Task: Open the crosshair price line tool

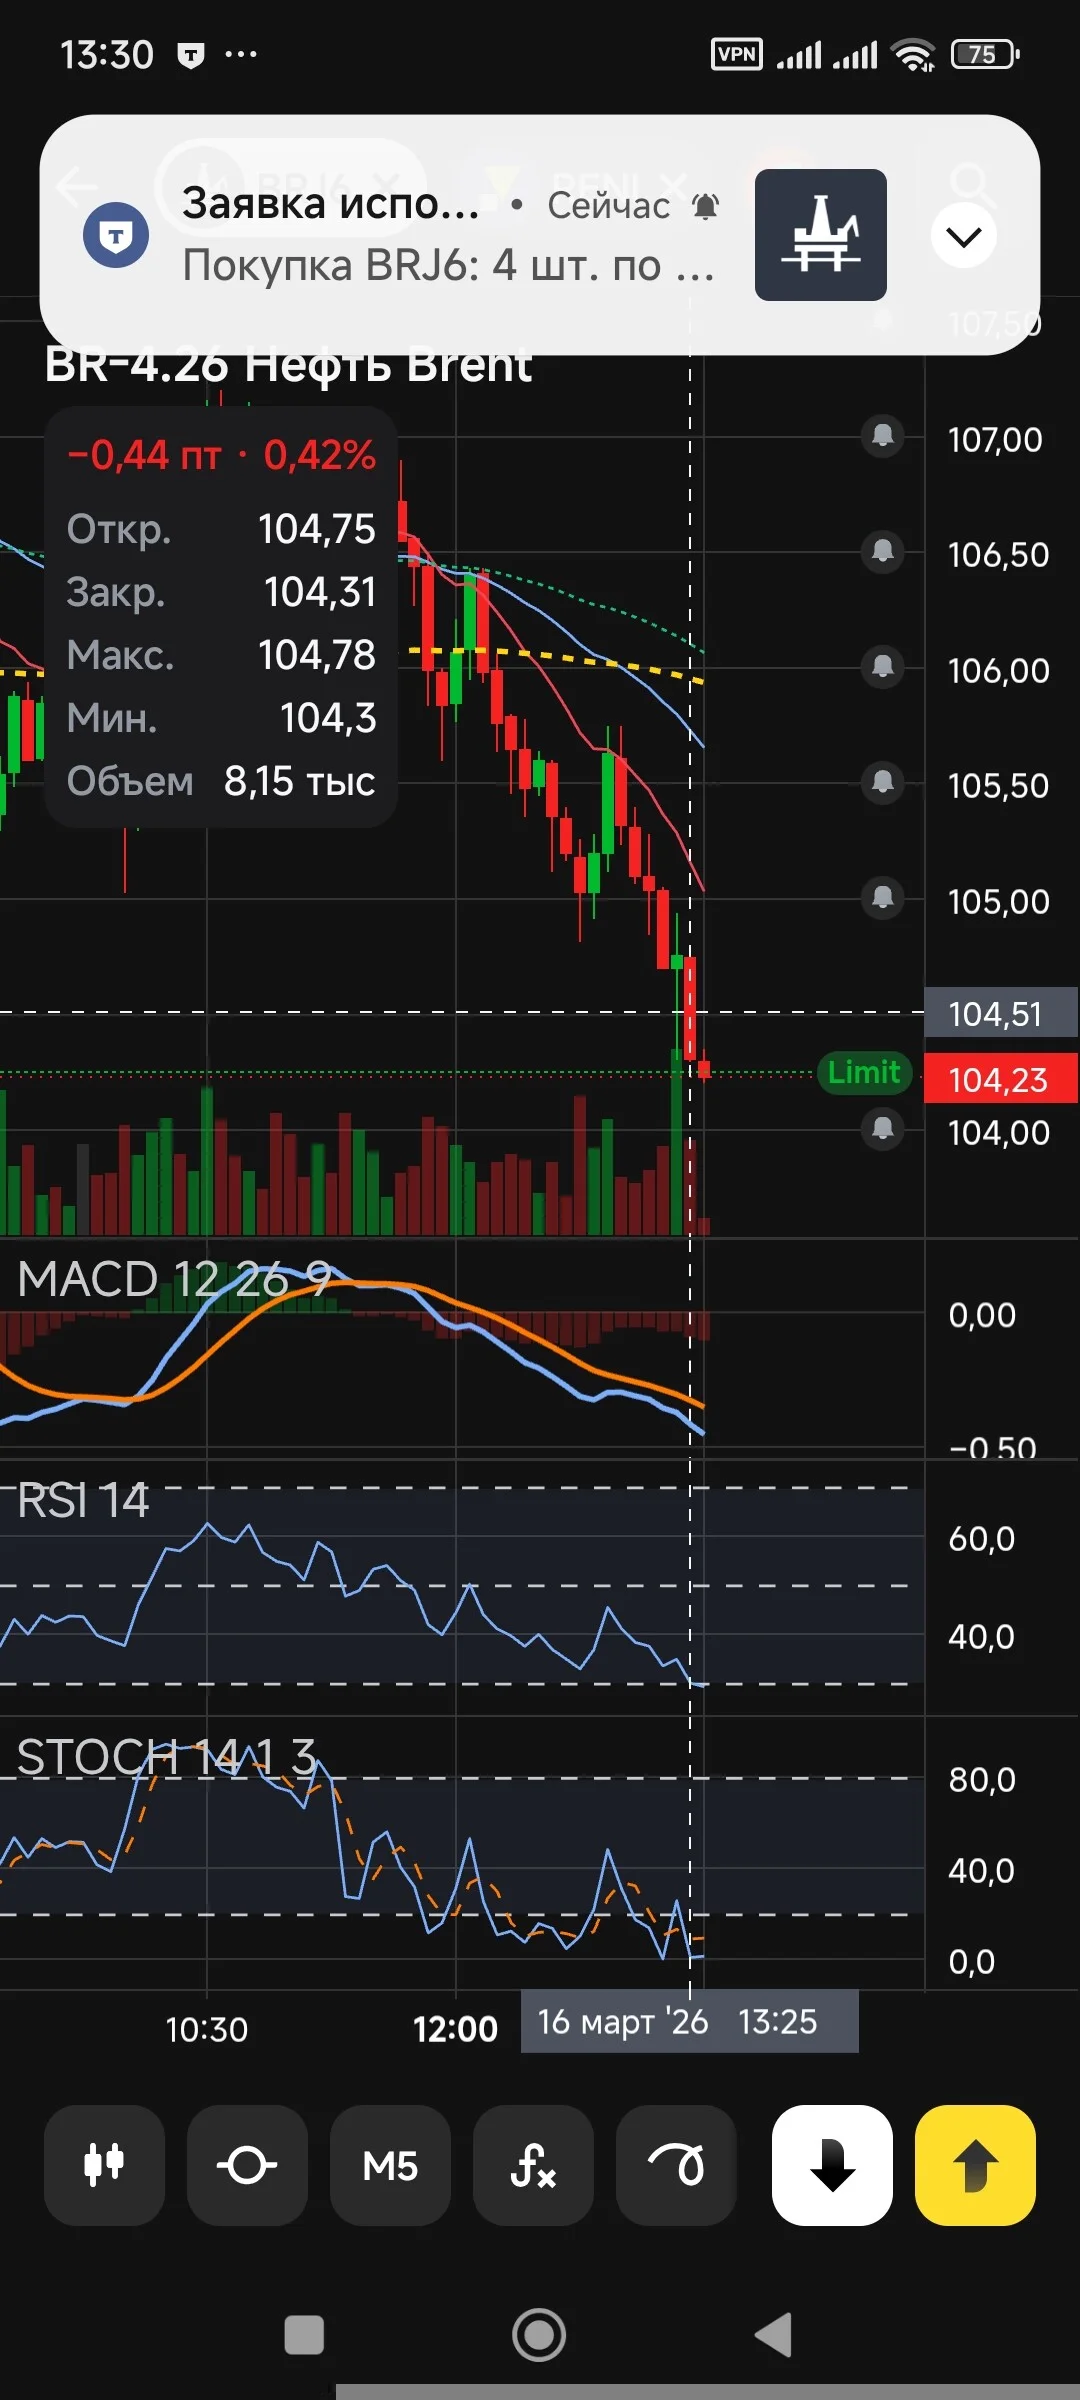Action: point(247,2165)
